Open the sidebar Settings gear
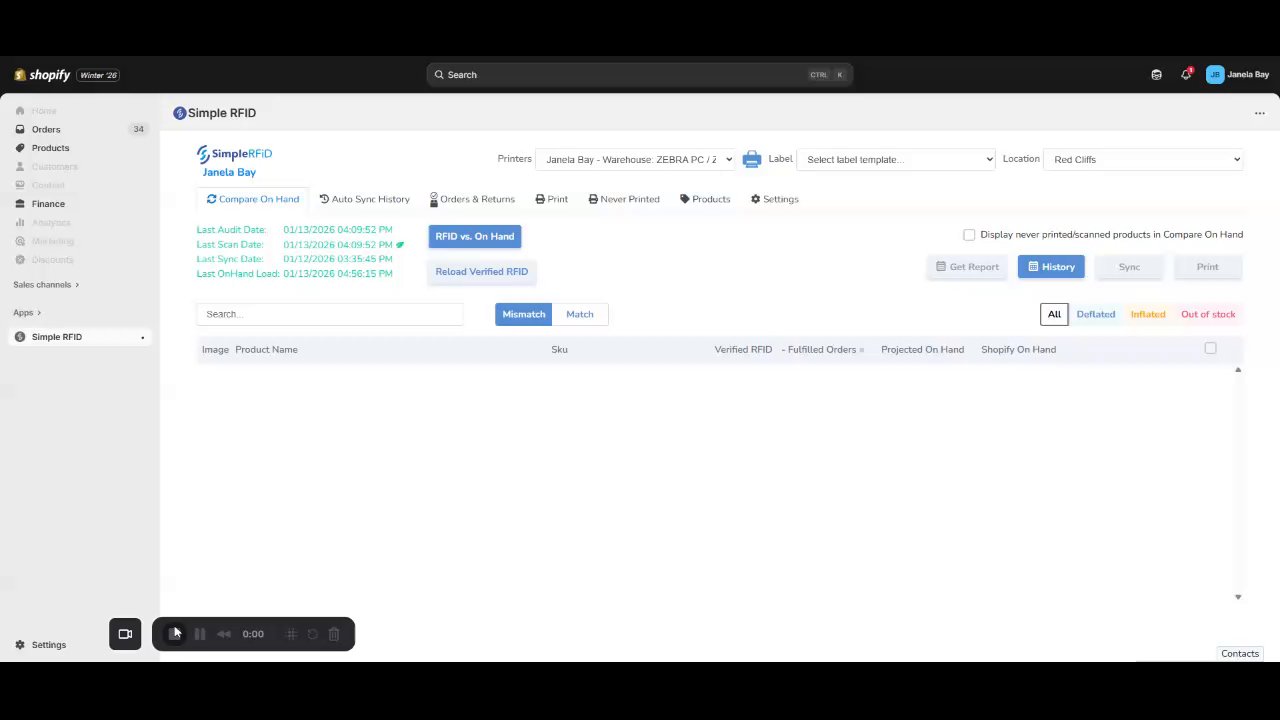 (x=20, y=645)
